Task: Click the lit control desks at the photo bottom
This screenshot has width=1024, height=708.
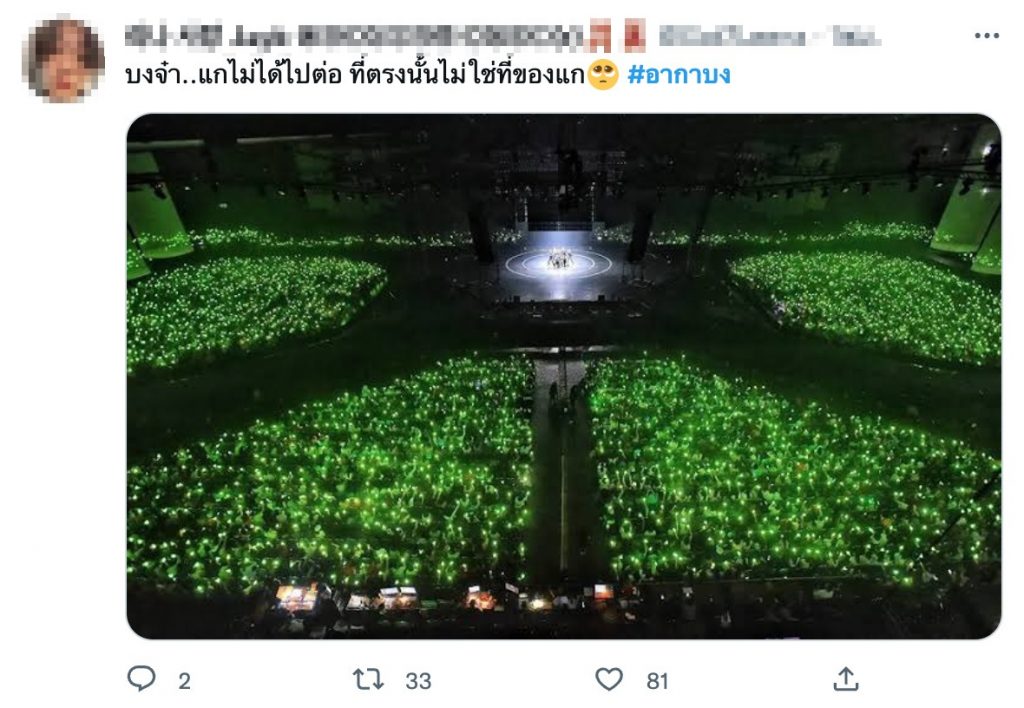Action: click(x=400, y=598)
